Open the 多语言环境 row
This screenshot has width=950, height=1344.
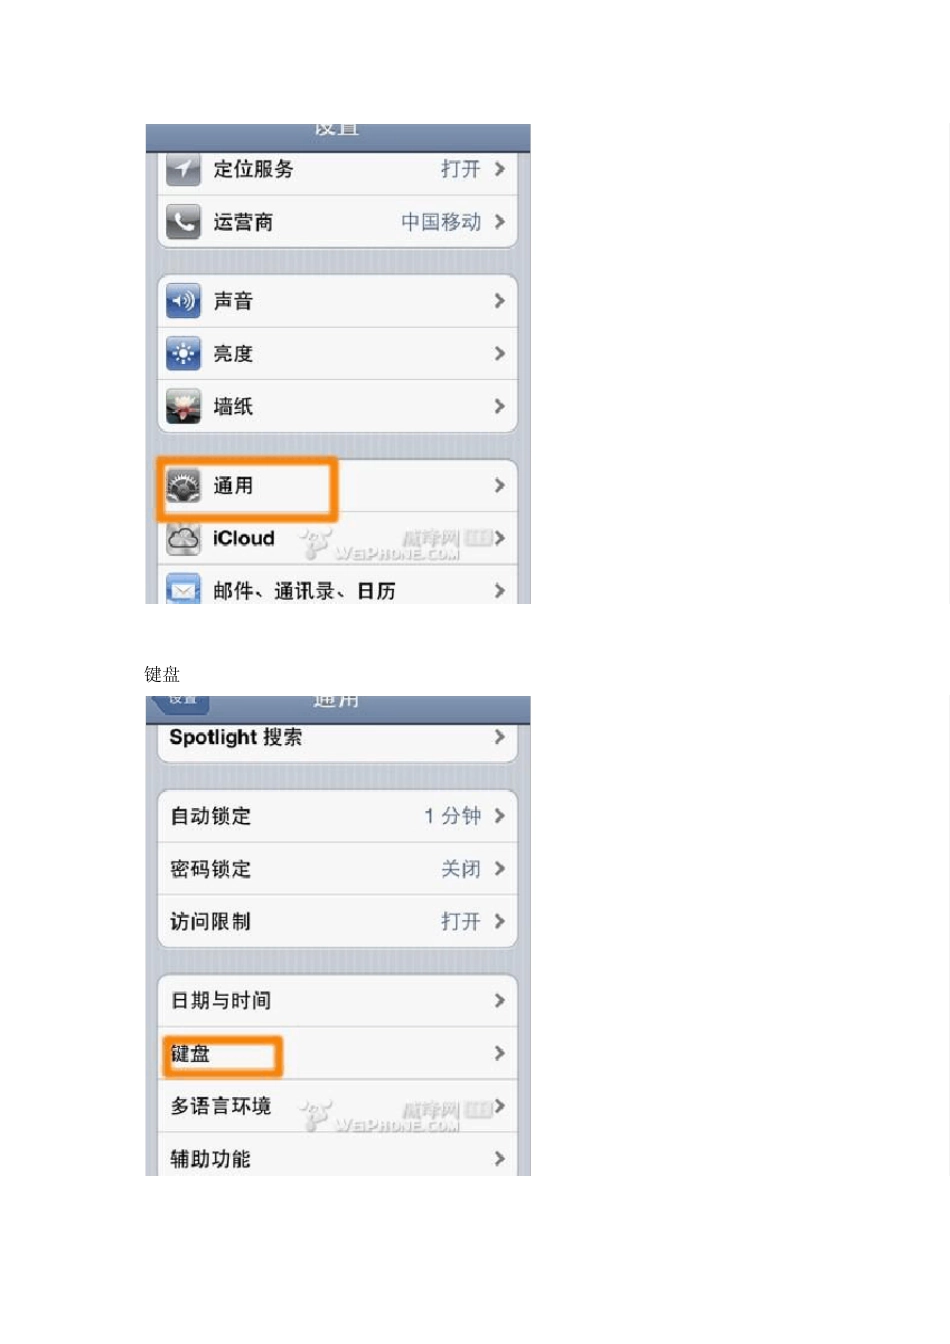click(338, 1106)
